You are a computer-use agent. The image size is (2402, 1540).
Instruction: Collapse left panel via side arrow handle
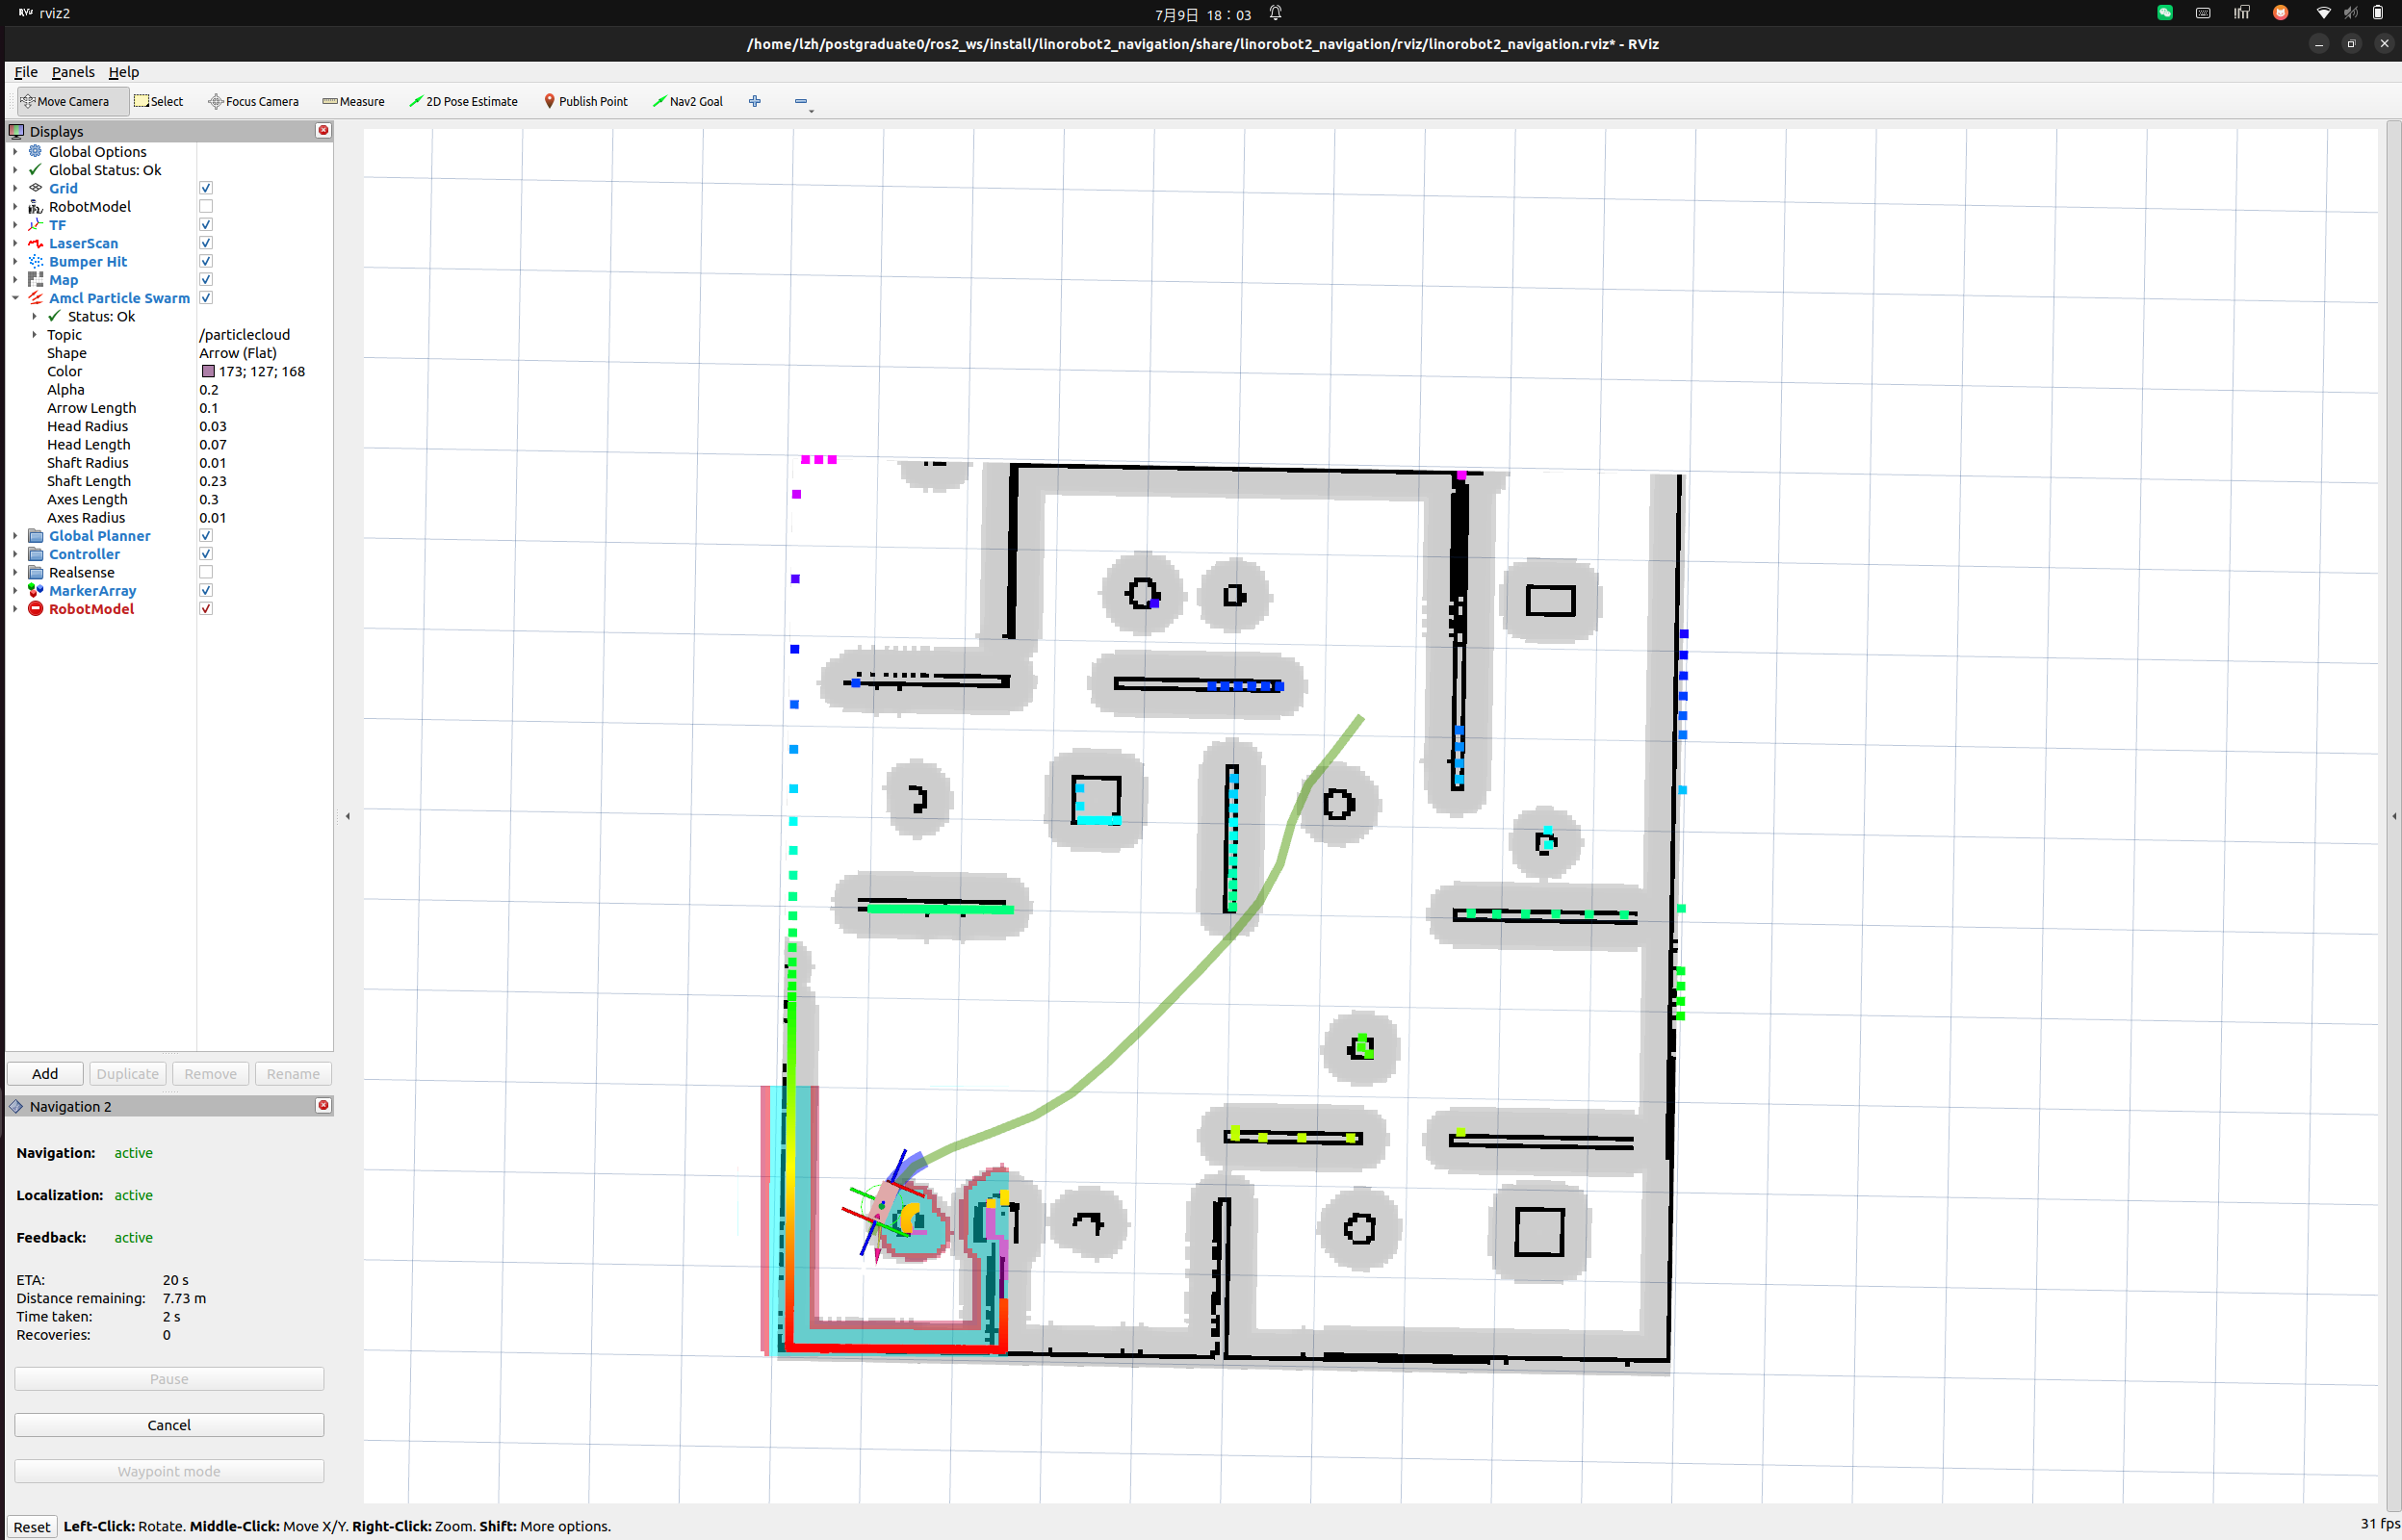coord(347,816)
